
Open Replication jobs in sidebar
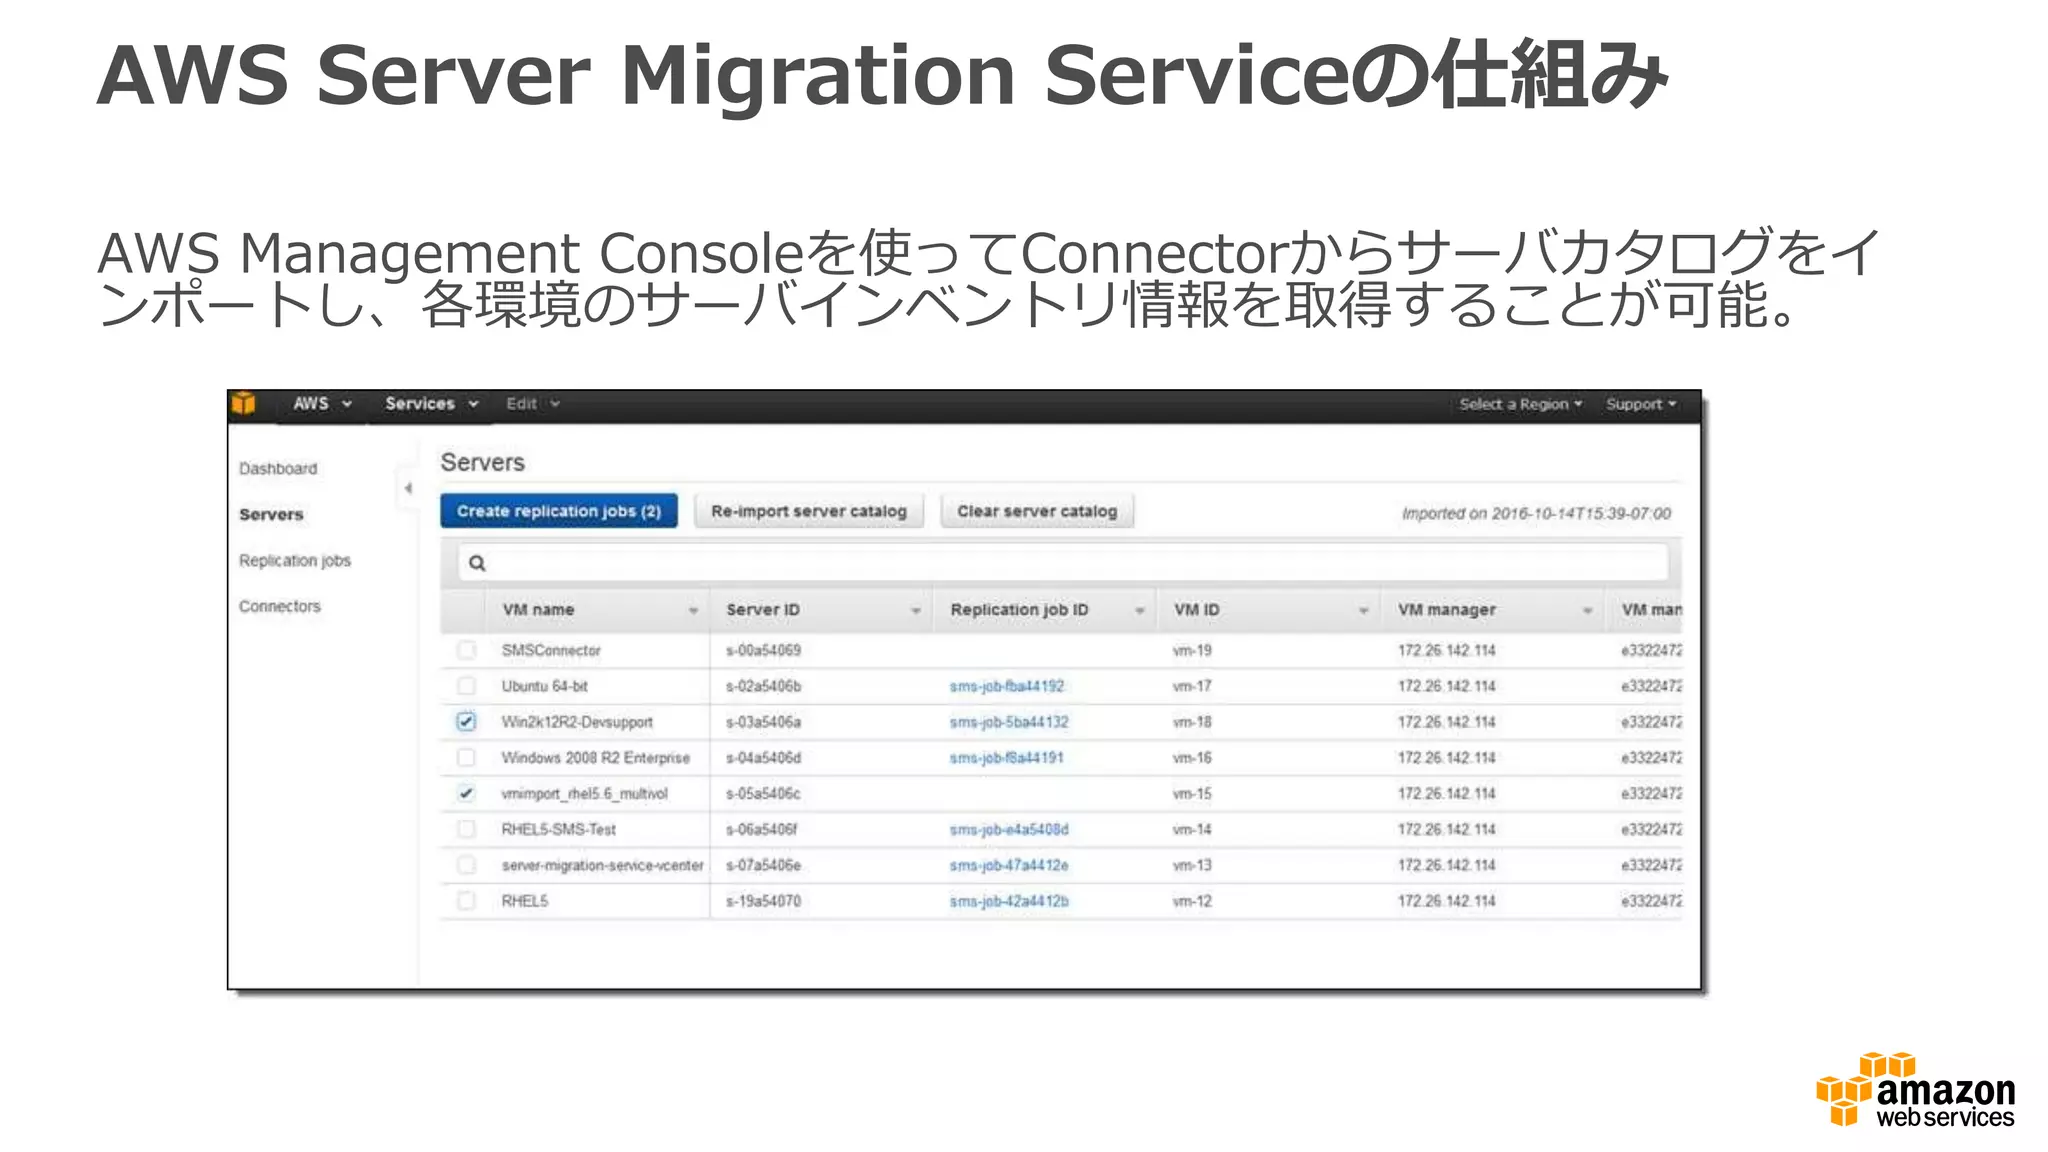tap(295, 561)
